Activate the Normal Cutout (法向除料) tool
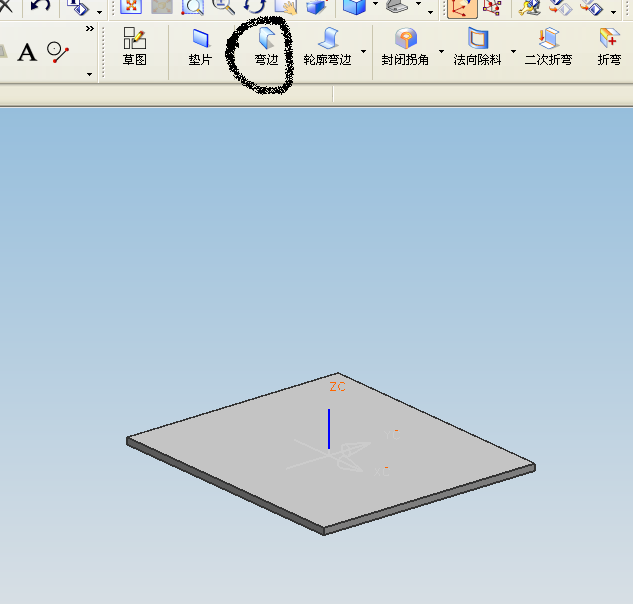Viewport: 633px width, 604px height. [x=477, y=46]
